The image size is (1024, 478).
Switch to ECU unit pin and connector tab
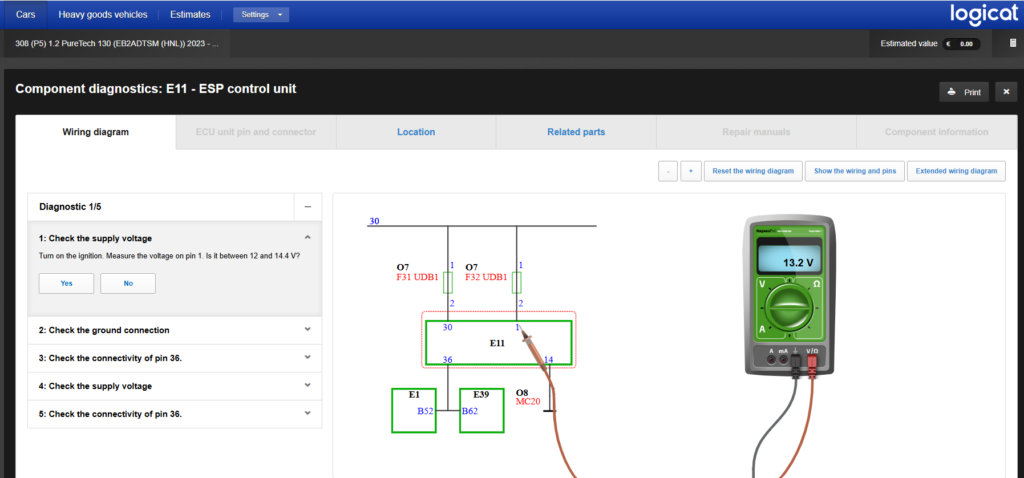click(255, 132)
